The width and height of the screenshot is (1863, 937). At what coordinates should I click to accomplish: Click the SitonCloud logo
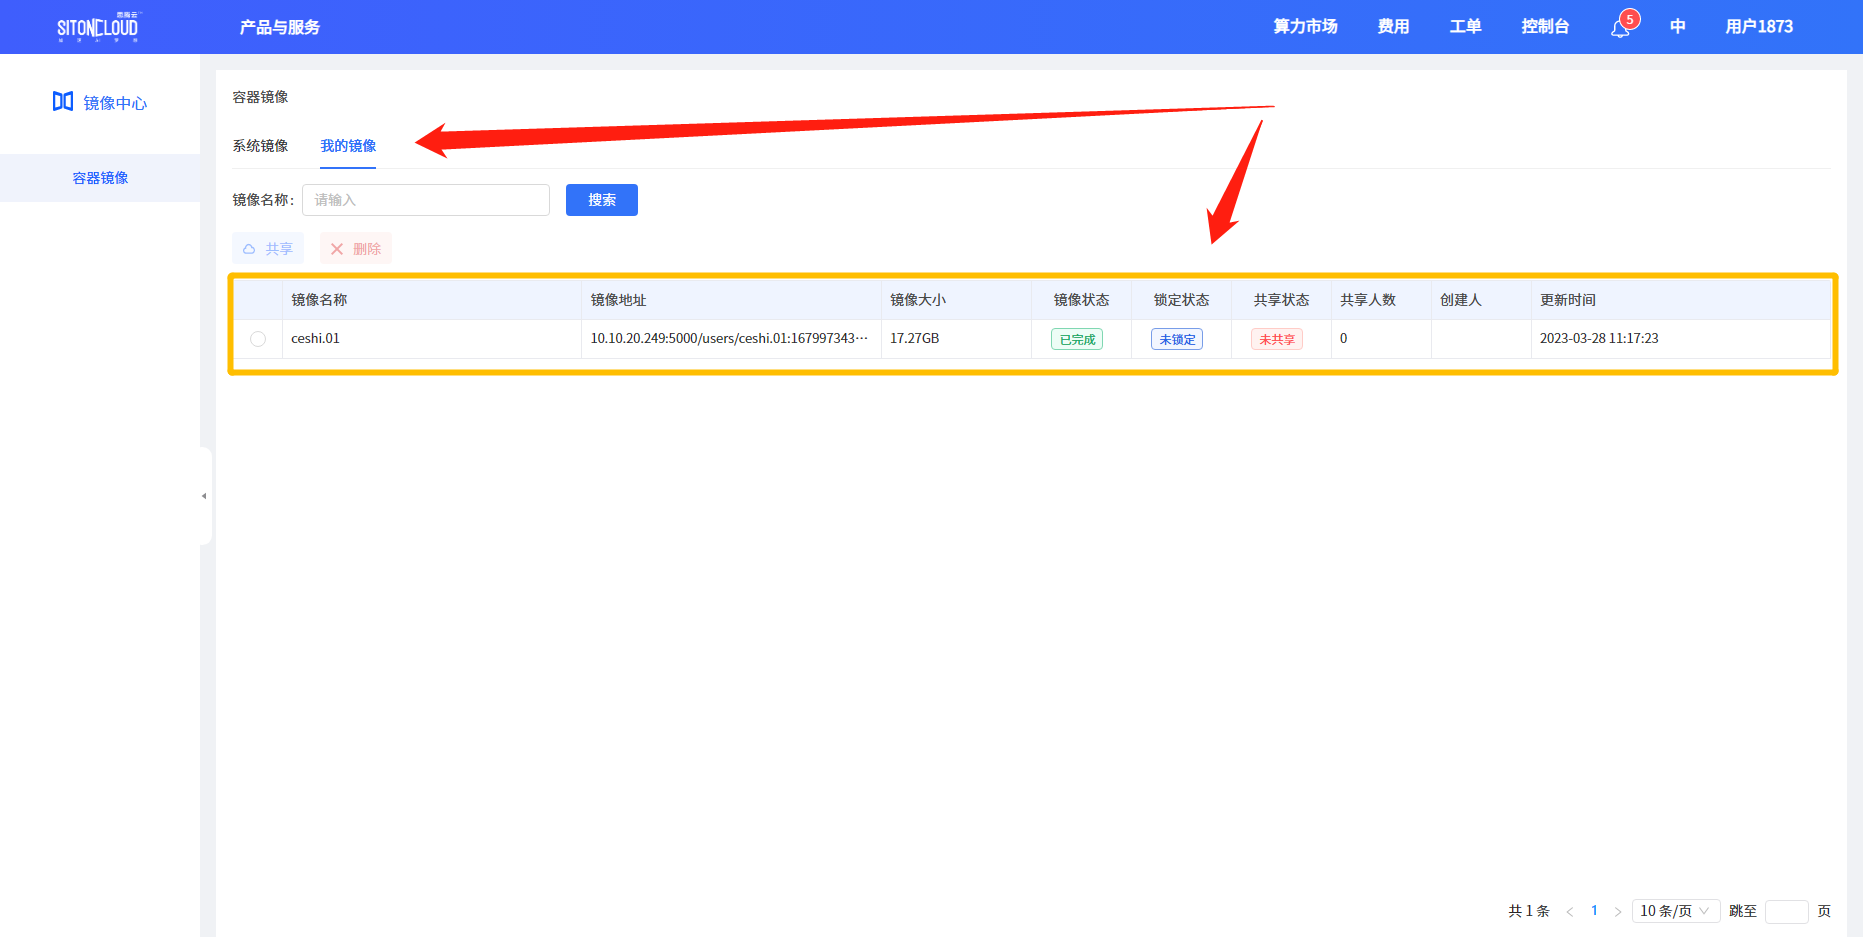click(97, 27)
